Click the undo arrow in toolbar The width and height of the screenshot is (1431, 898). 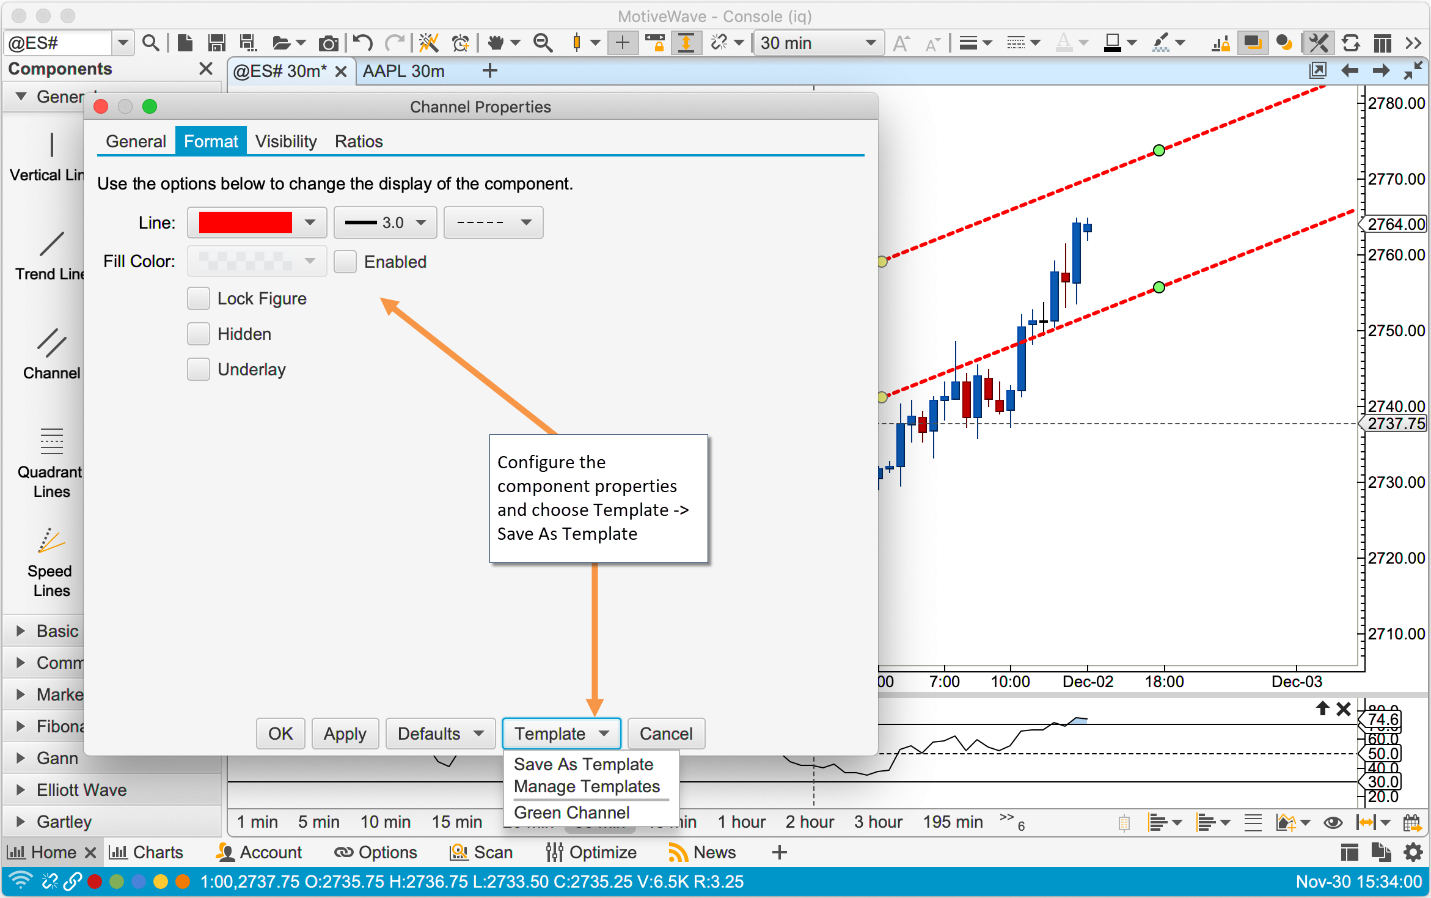[x=363, y=43]
